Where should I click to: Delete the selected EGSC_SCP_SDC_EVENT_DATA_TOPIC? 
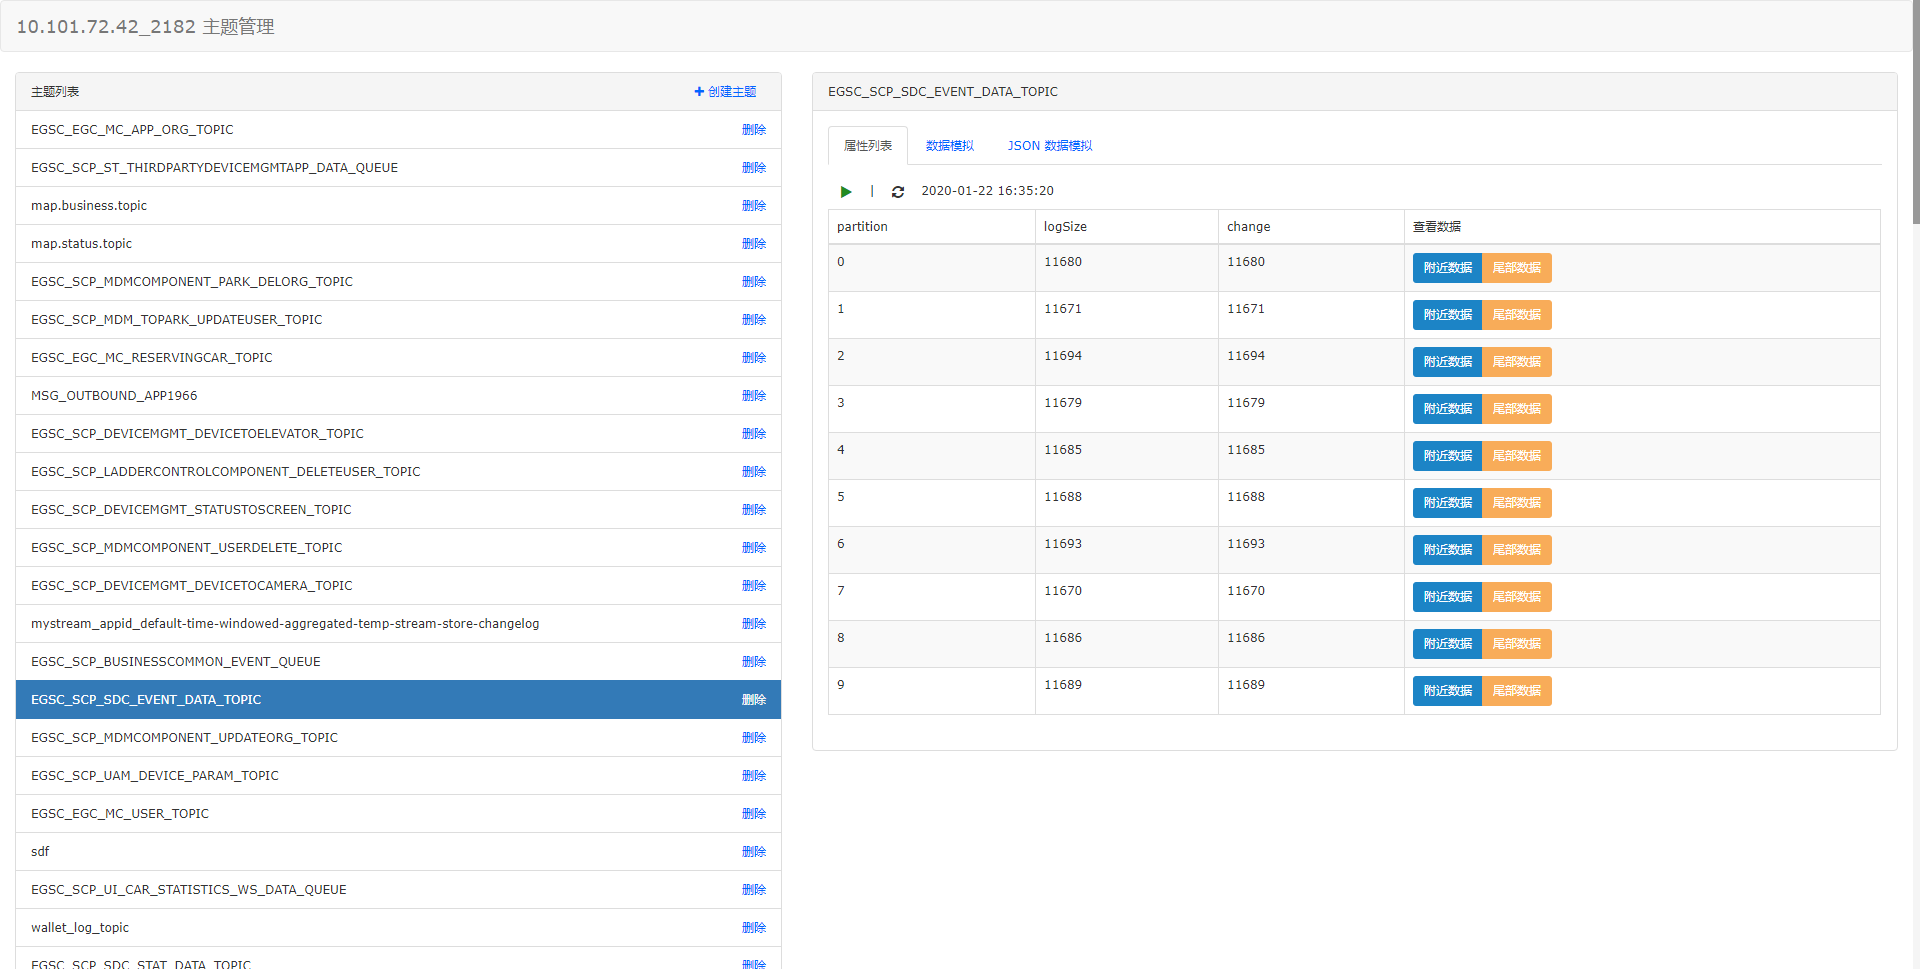(x=754, y=700)
